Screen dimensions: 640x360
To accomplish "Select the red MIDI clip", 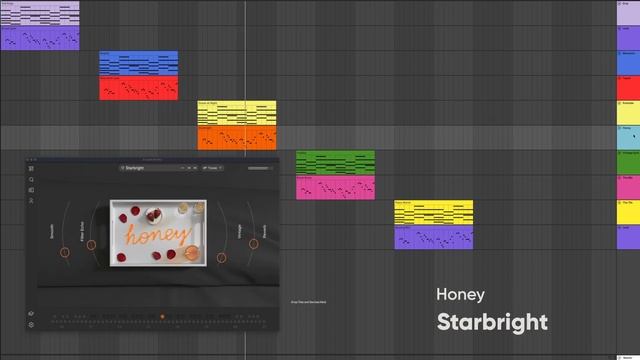I will coord(139,88).
